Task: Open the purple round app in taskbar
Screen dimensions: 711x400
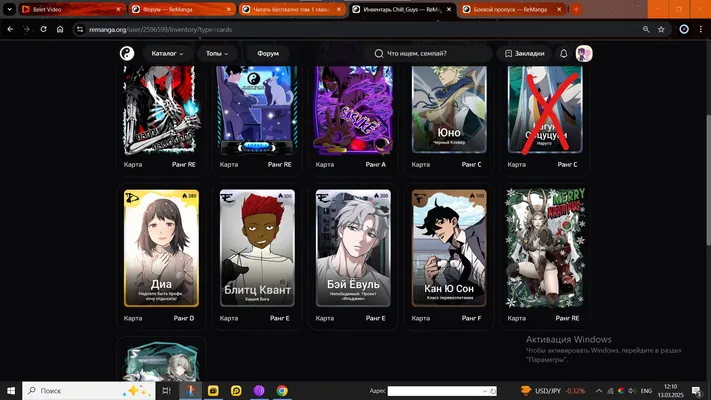Action: click(259, 390)
